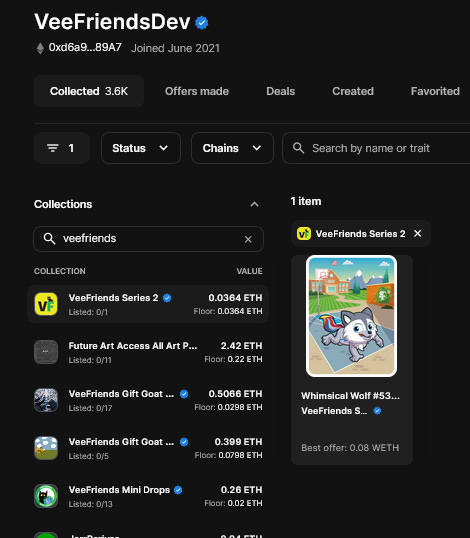
Task: Click Listed: 0/11 text
Action: click(90, 360)
